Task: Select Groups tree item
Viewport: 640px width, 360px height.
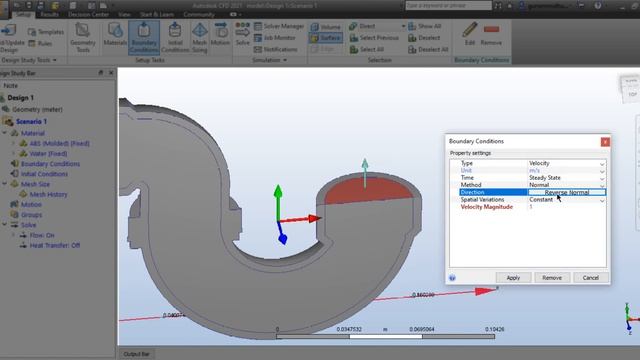Action: coord(31,215)
